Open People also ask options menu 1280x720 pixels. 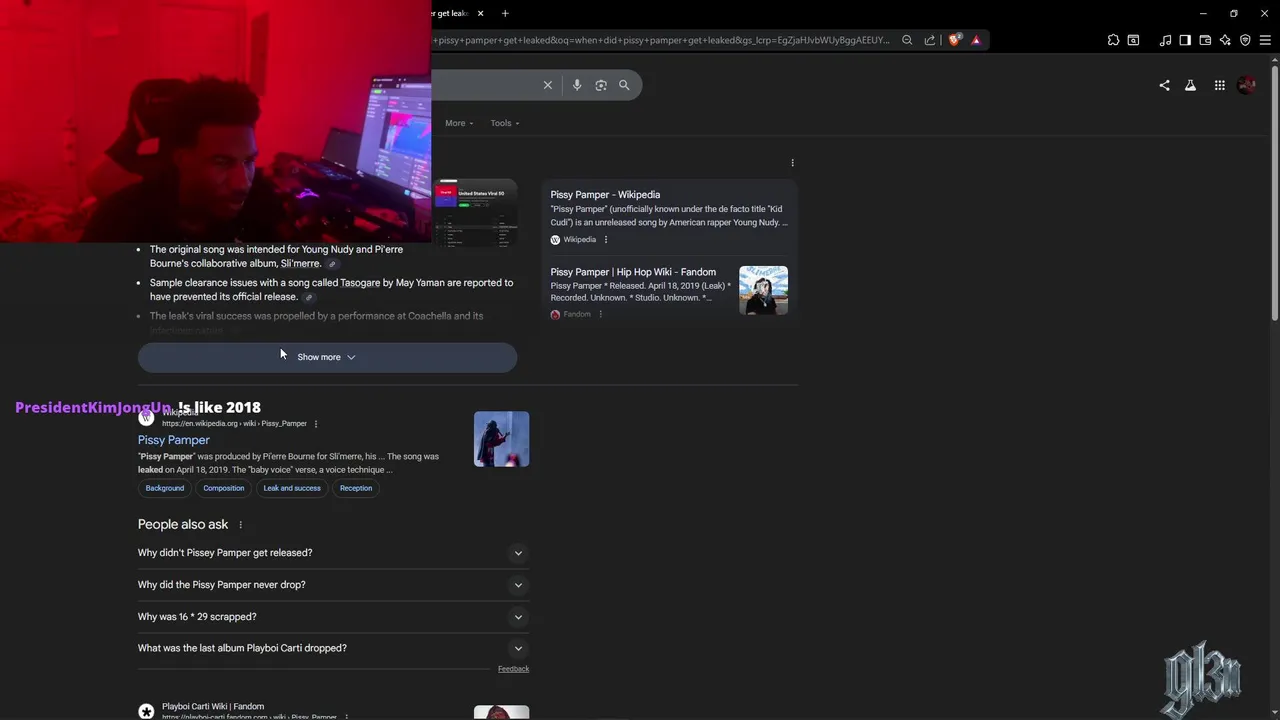(x=240, y=525)
